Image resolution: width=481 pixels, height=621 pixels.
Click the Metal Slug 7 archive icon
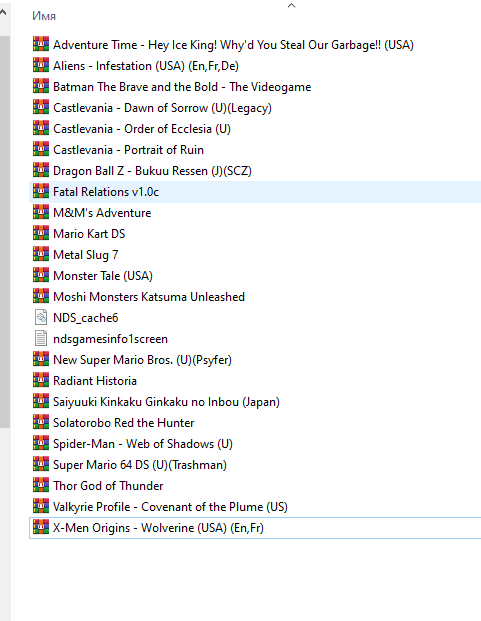tap(41, 254)
